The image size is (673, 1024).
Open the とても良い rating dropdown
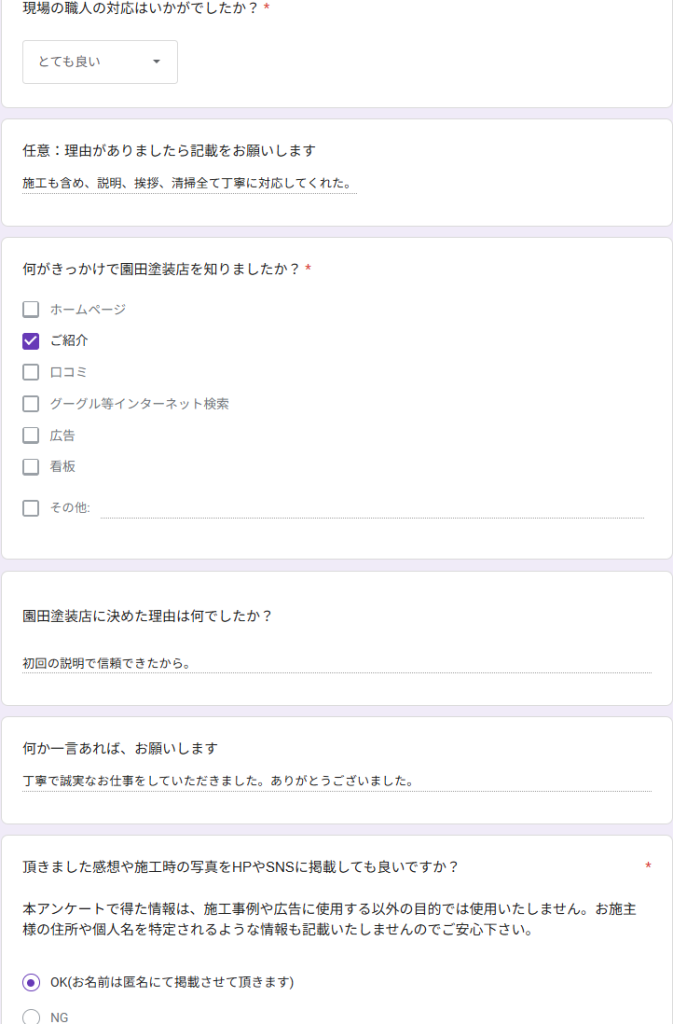point(99,62)
